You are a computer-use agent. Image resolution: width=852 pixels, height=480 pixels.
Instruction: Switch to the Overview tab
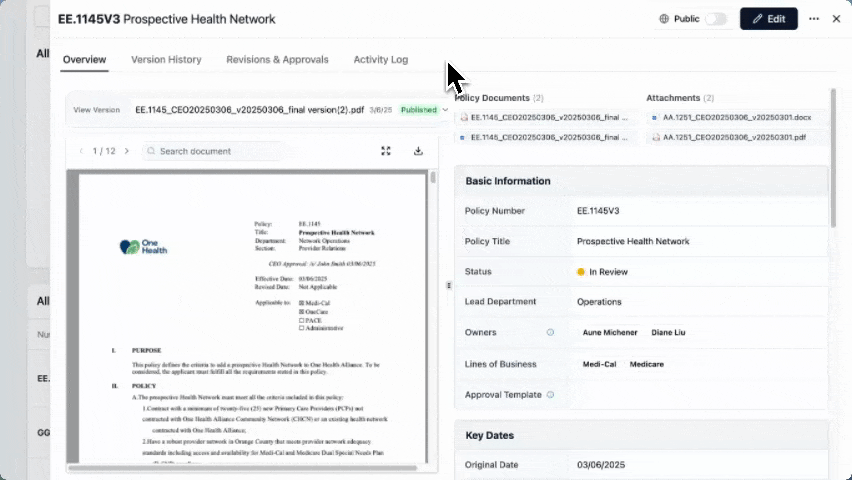click(84, 60)
